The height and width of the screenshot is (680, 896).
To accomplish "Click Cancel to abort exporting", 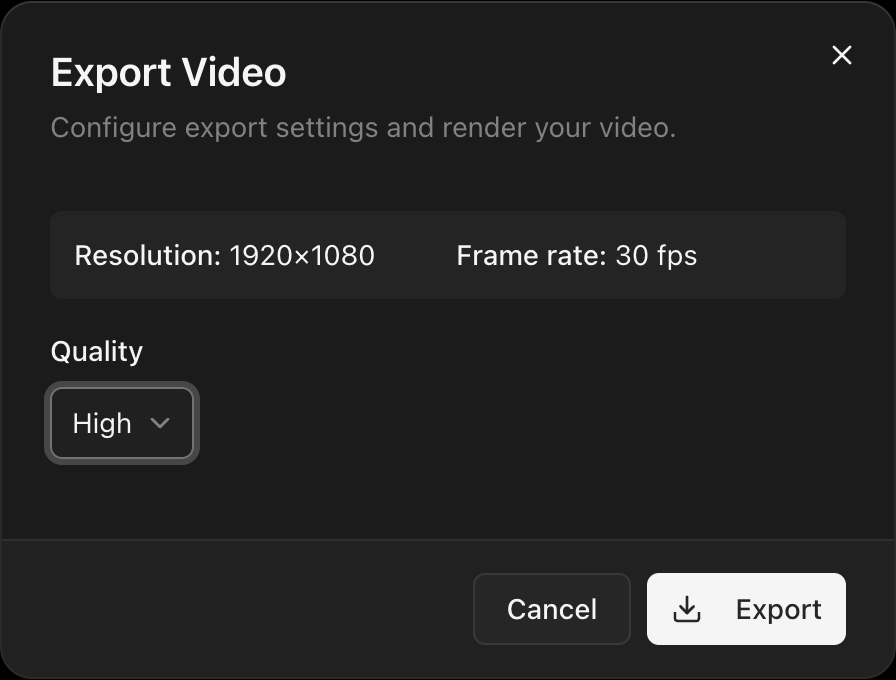I will tap(551, 609).
